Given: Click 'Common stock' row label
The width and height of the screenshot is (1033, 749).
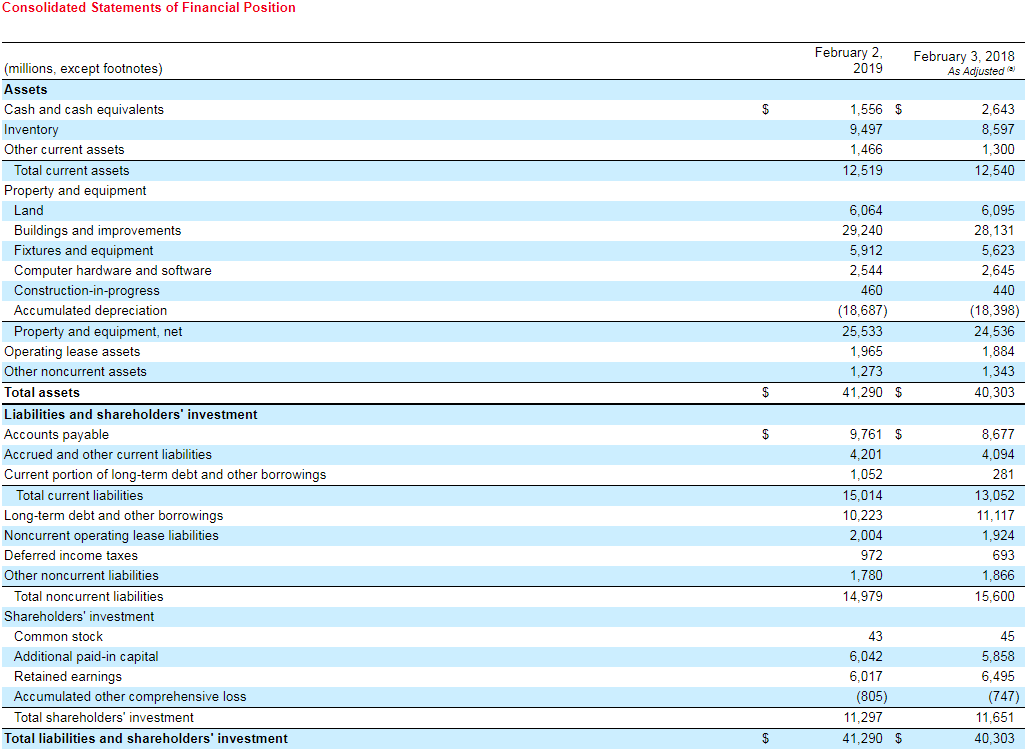Looking at the screenshot, I should 59,637.
